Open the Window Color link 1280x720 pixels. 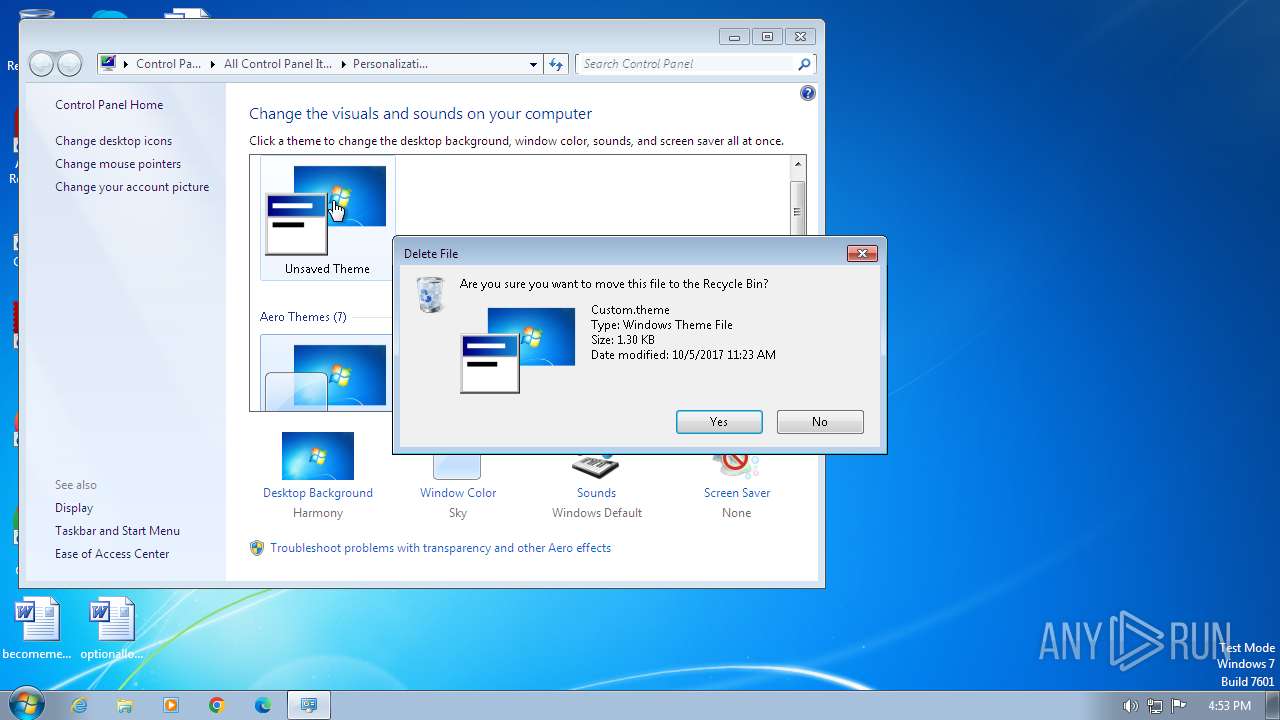pyautogui.click(x=458, y=493)
